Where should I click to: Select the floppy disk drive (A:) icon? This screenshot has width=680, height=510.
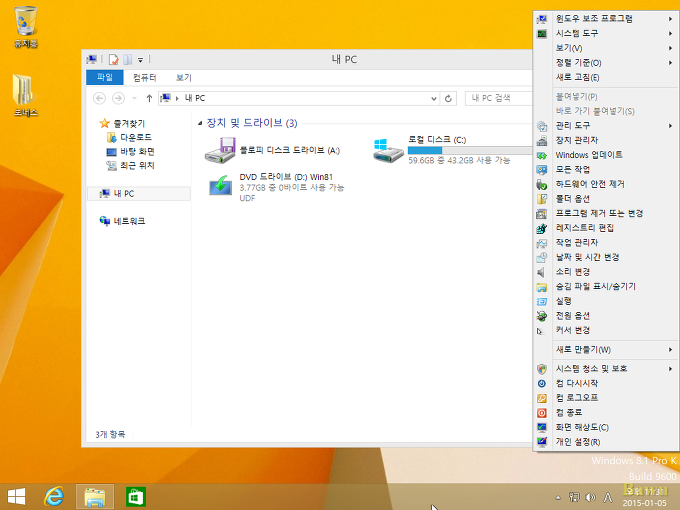point(220,150)
